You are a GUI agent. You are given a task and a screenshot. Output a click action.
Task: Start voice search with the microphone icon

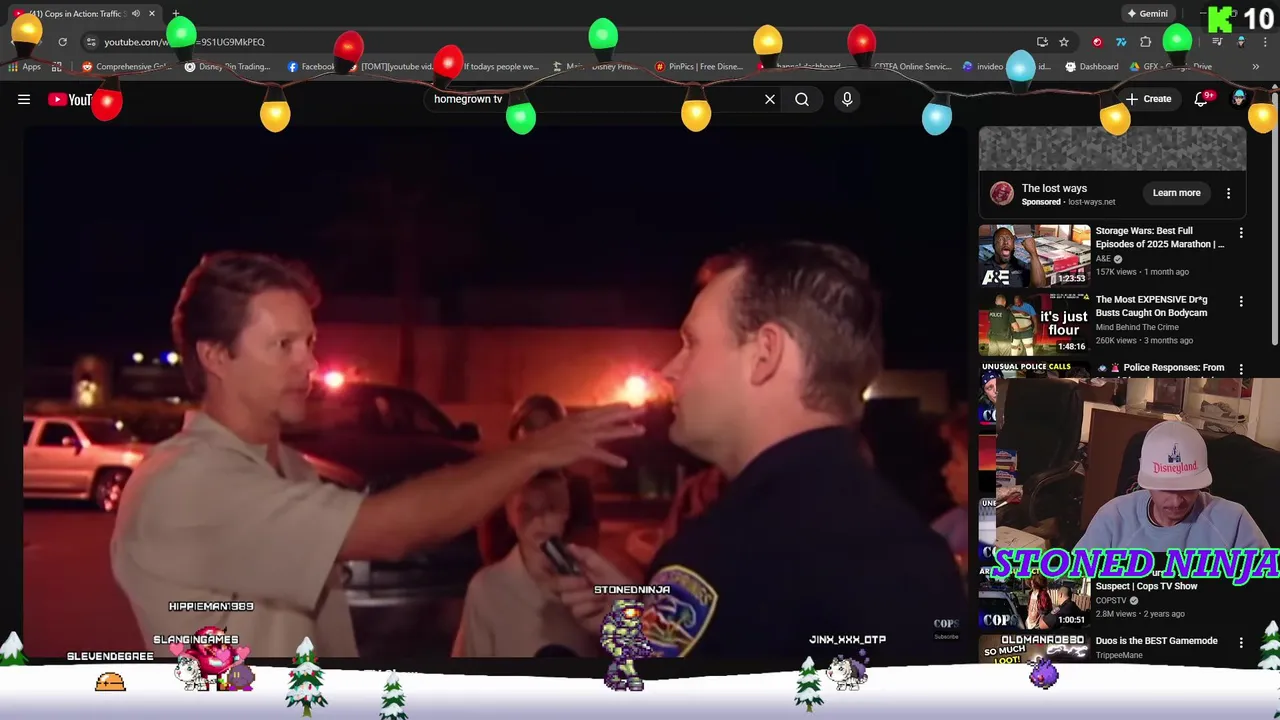click(847, 99)
